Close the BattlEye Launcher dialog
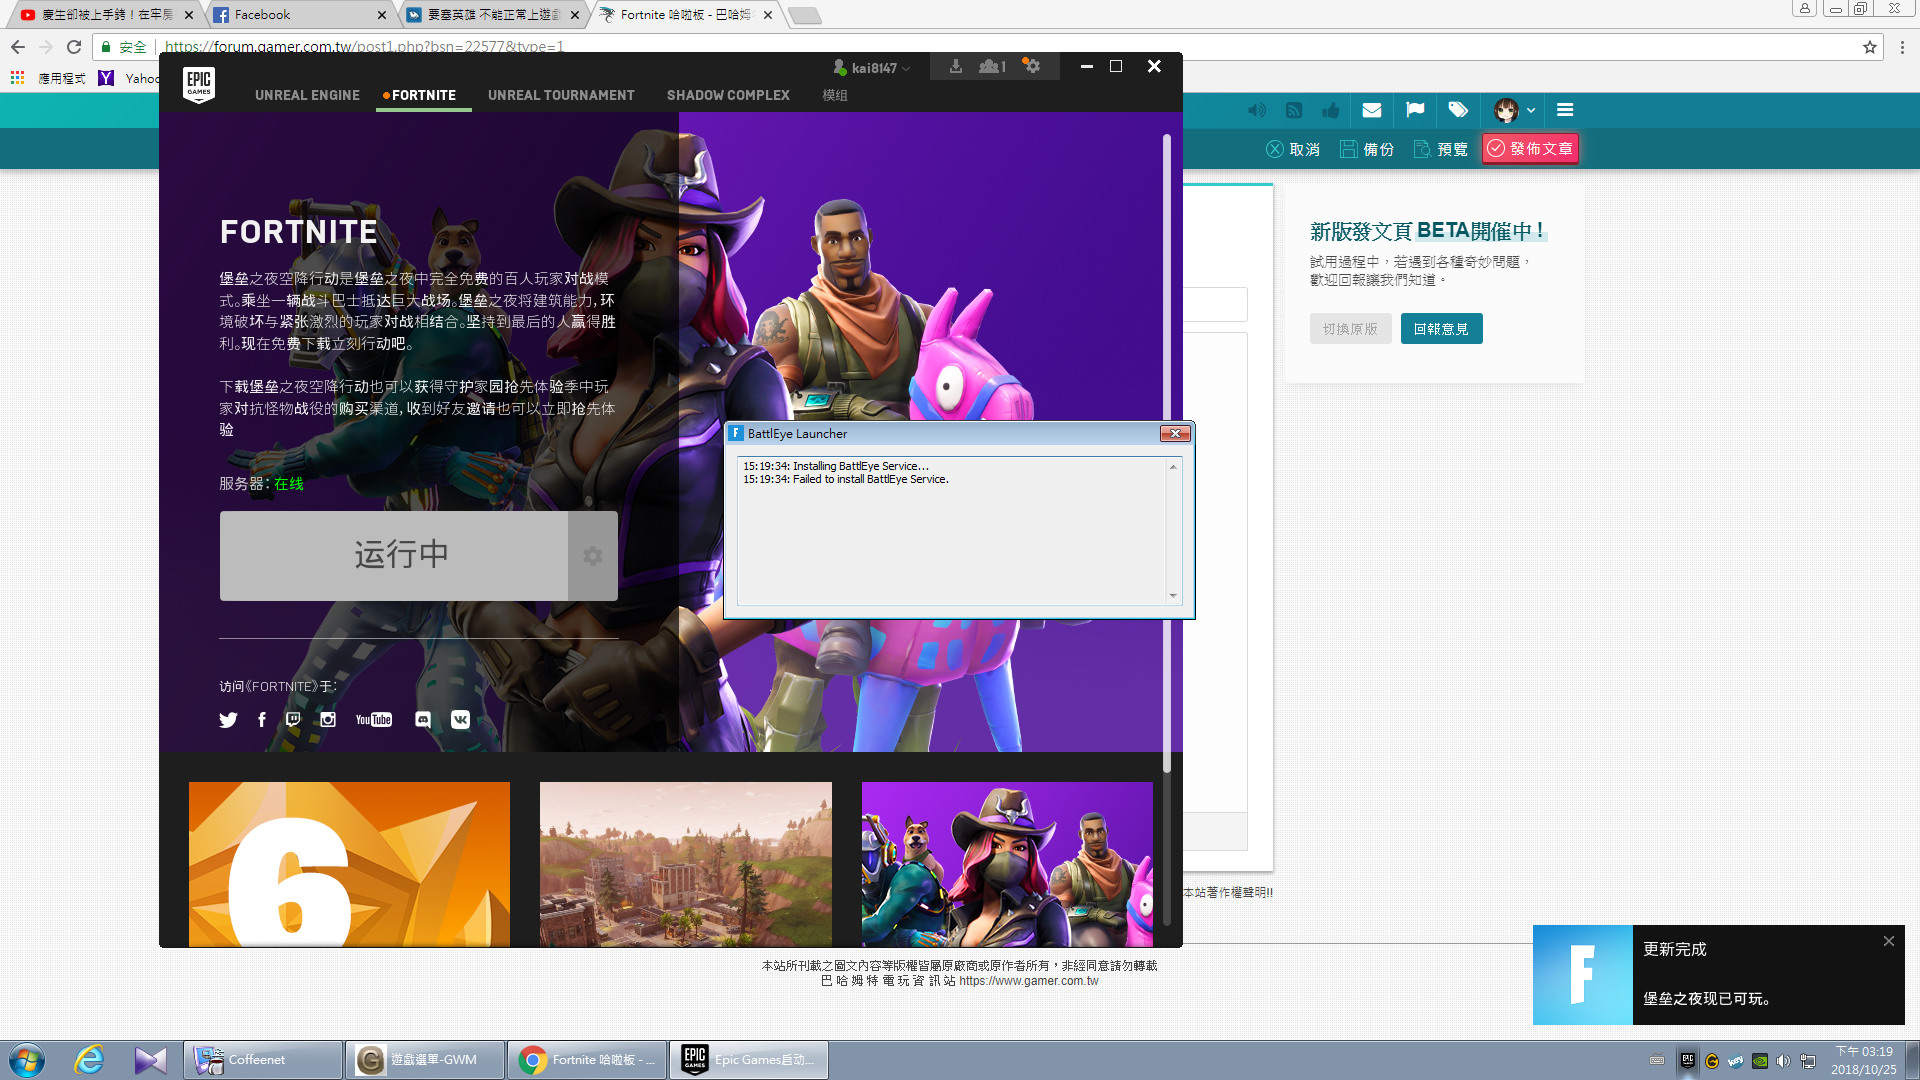Screen dimensions: 1920x1080 1175,433
